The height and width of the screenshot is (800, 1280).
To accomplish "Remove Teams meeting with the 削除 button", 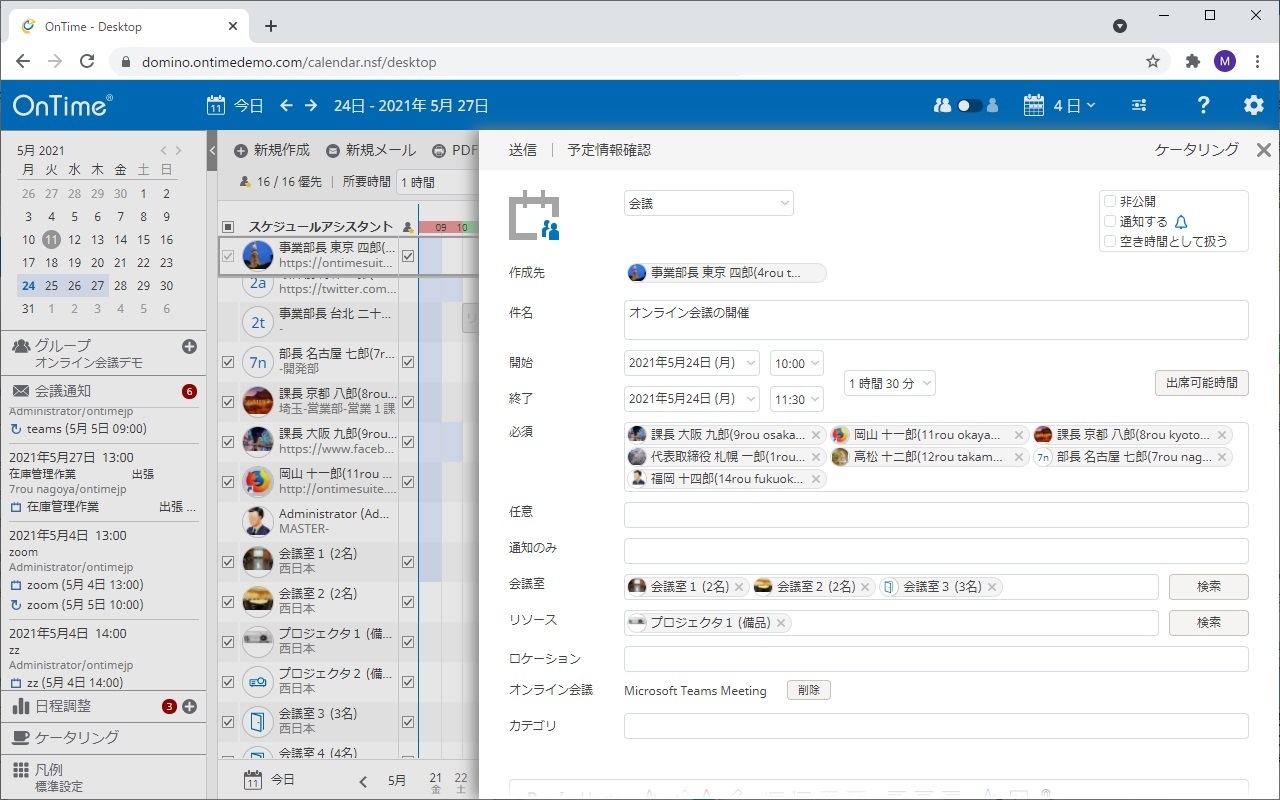I will 808,690.
